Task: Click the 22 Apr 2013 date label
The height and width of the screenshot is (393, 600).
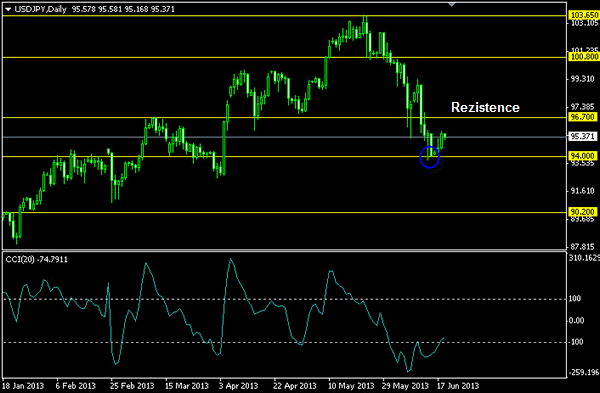Action: point(295,386)
